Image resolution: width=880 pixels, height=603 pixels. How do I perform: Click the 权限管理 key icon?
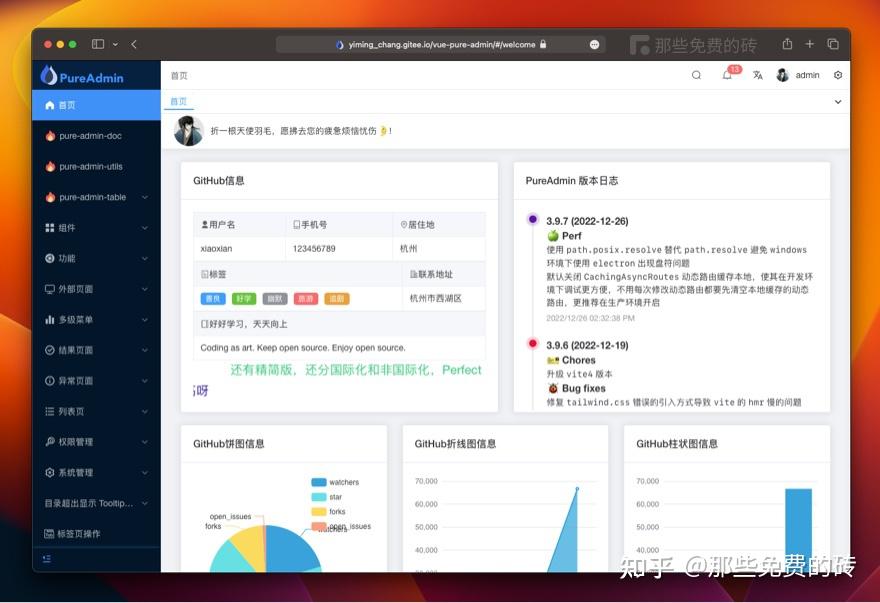point(49,442)
